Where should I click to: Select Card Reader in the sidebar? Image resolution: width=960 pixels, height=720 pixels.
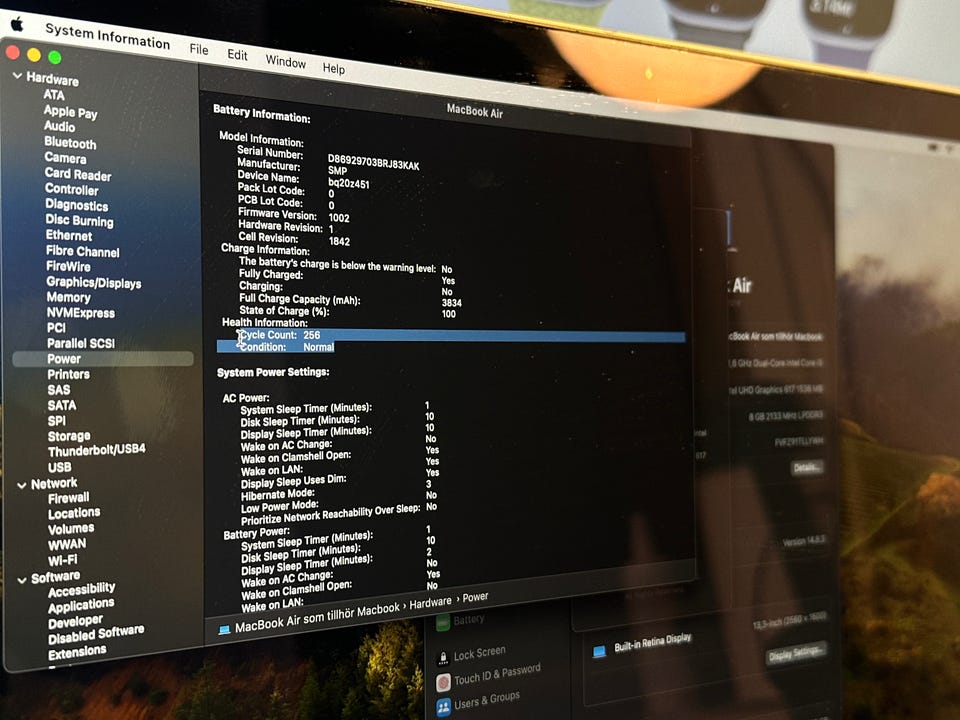point(78,174)
